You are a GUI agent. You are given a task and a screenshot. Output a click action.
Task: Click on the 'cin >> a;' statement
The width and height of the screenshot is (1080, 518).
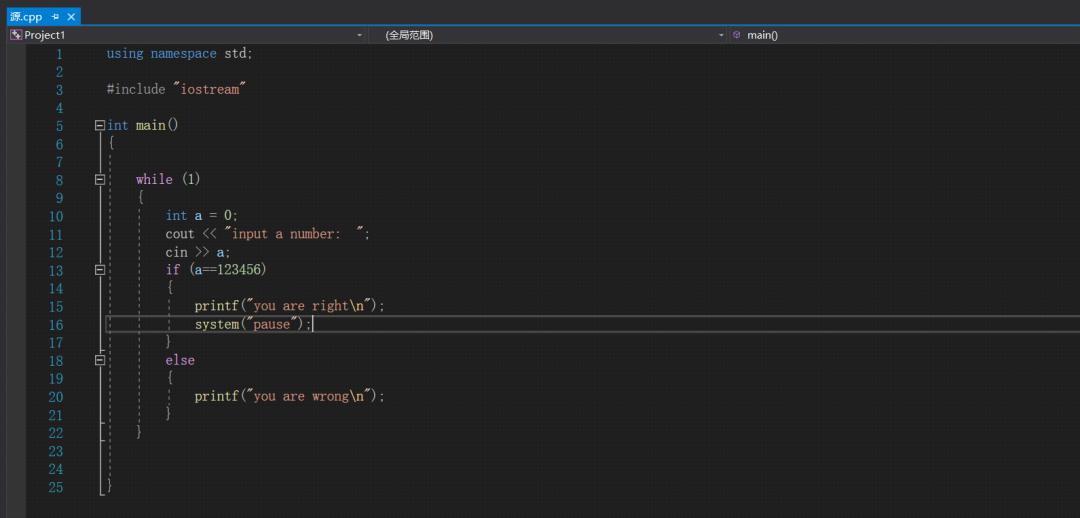click(198, 252)
